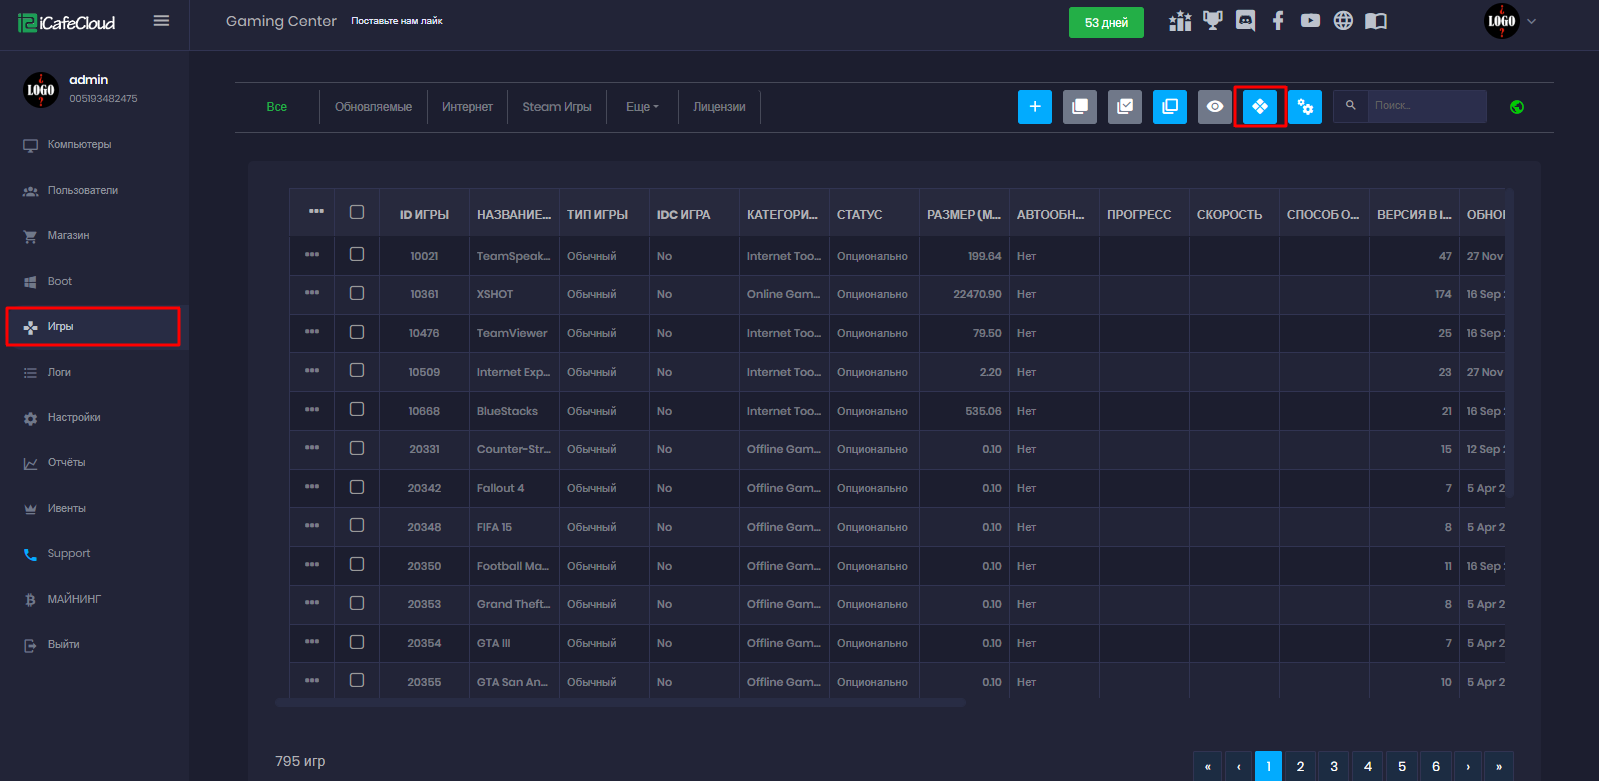Viewport: 1599px width, 781px height.
Task: Select the Все filter tab
Action: 277,107
